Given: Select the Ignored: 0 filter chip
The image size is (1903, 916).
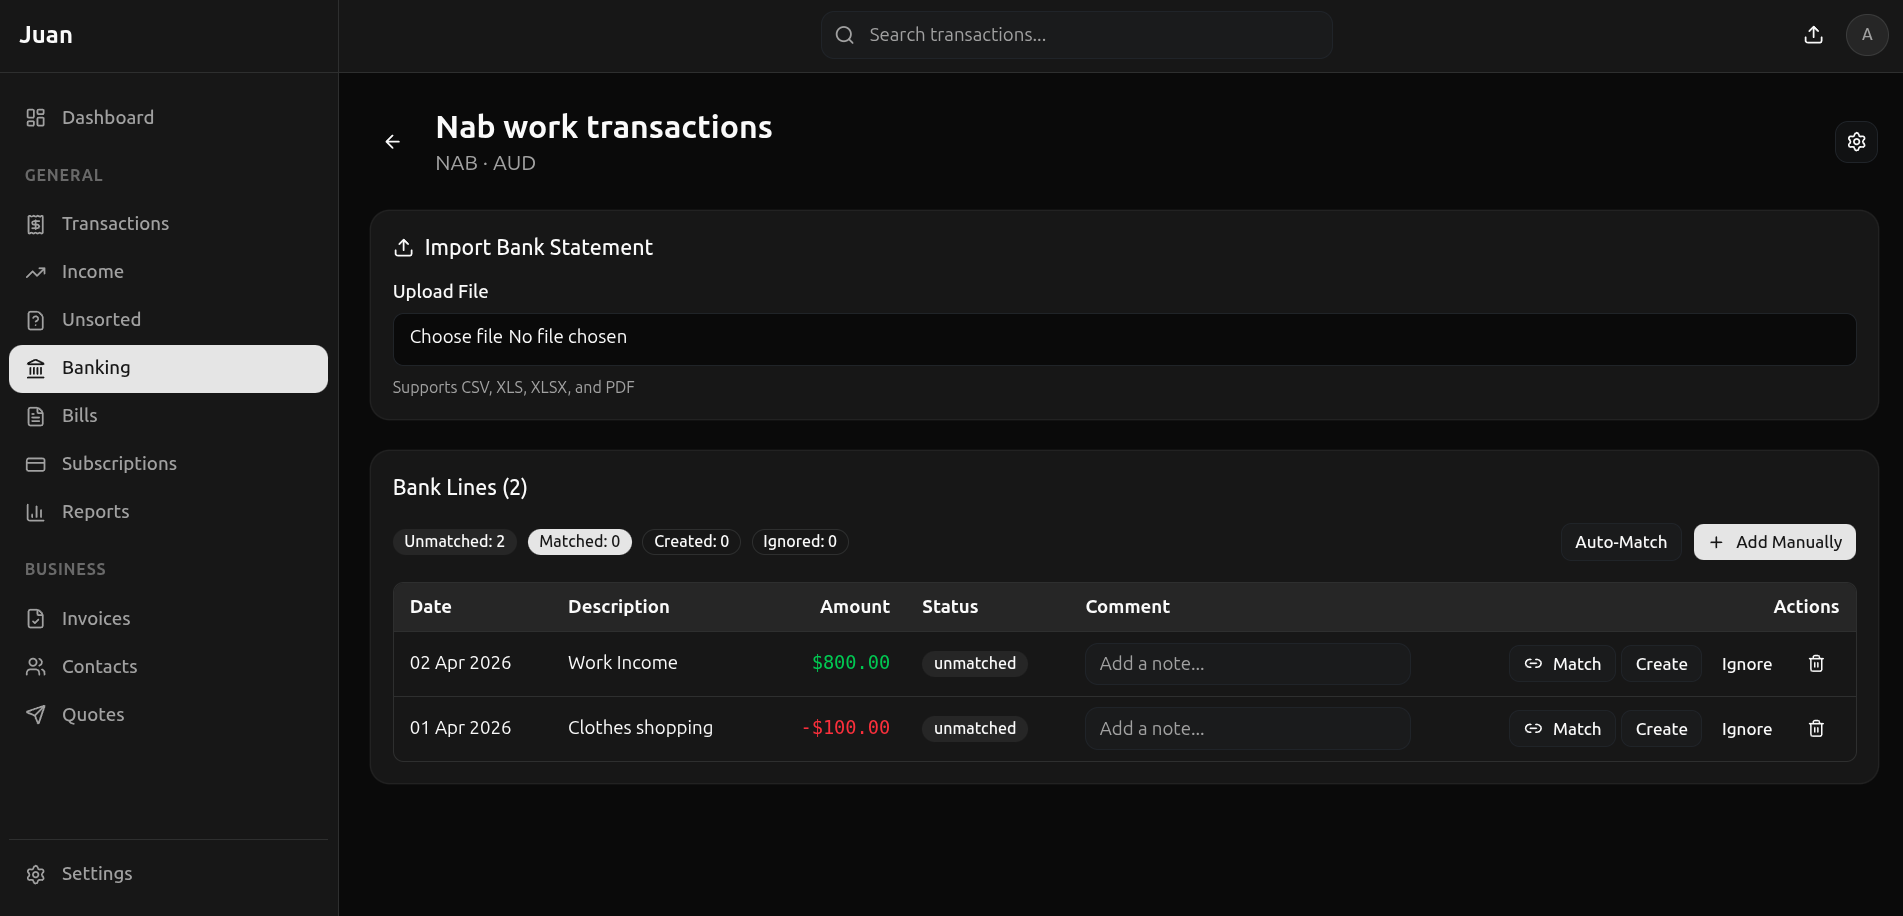Looking at the screenshot, I should 799,541.
